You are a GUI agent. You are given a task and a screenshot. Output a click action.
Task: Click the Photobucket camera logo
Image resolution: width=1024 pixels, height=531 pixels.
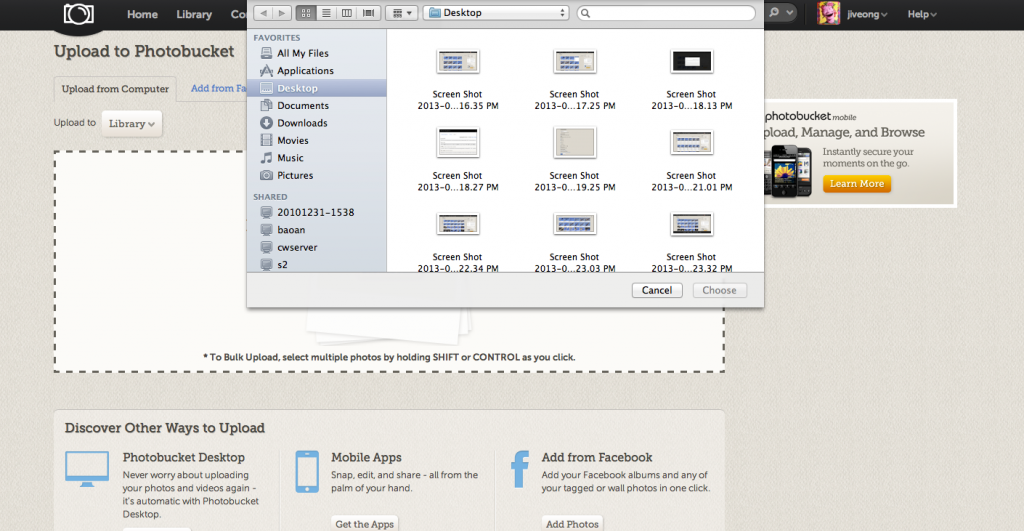pos(78,14)
